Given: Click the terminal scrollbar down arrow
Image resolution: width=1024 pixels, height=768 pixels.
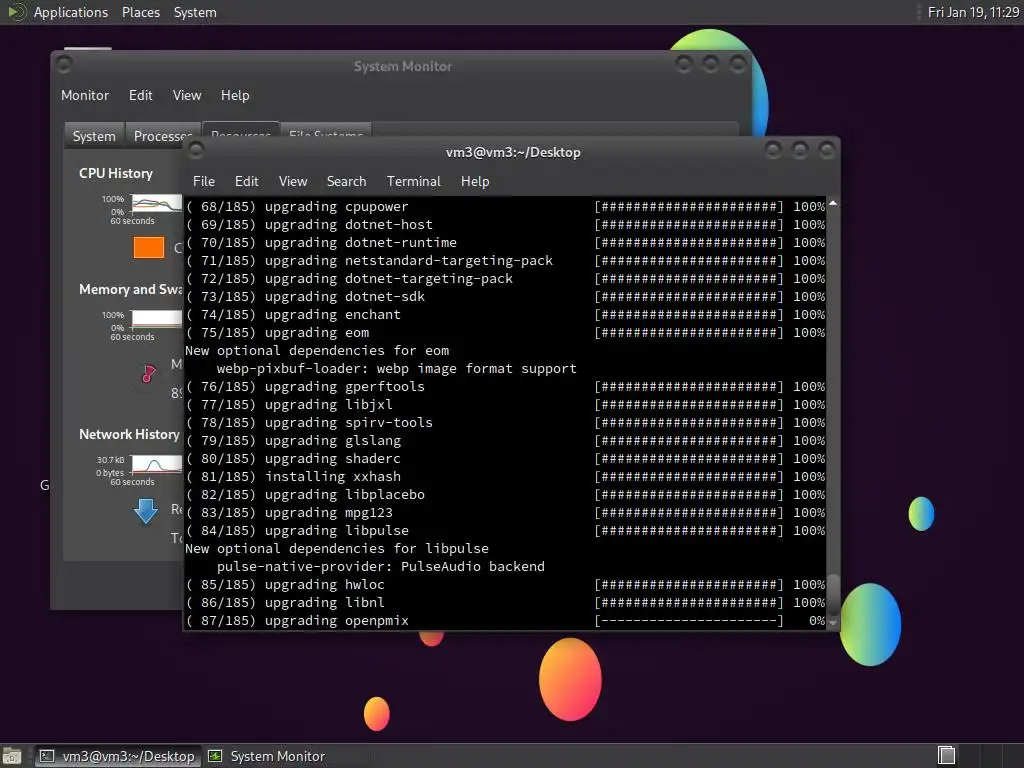Looking at the screenshot, I should pyautogui.click(x=833, y=623).
